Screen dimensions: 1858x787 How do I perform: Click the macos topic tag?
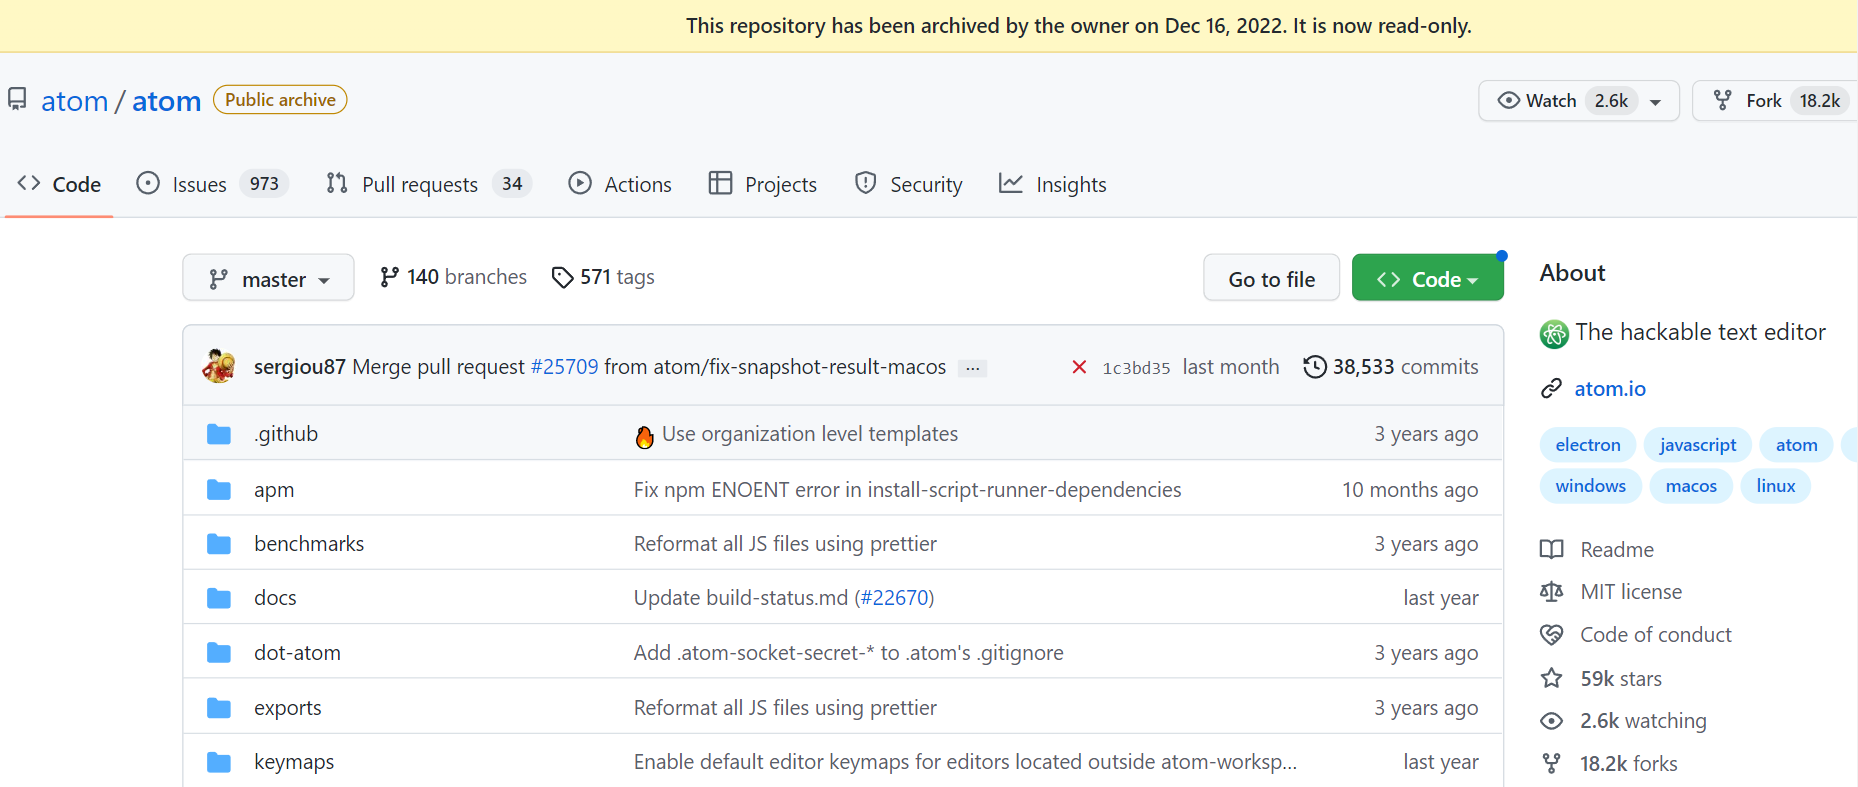1691,486
